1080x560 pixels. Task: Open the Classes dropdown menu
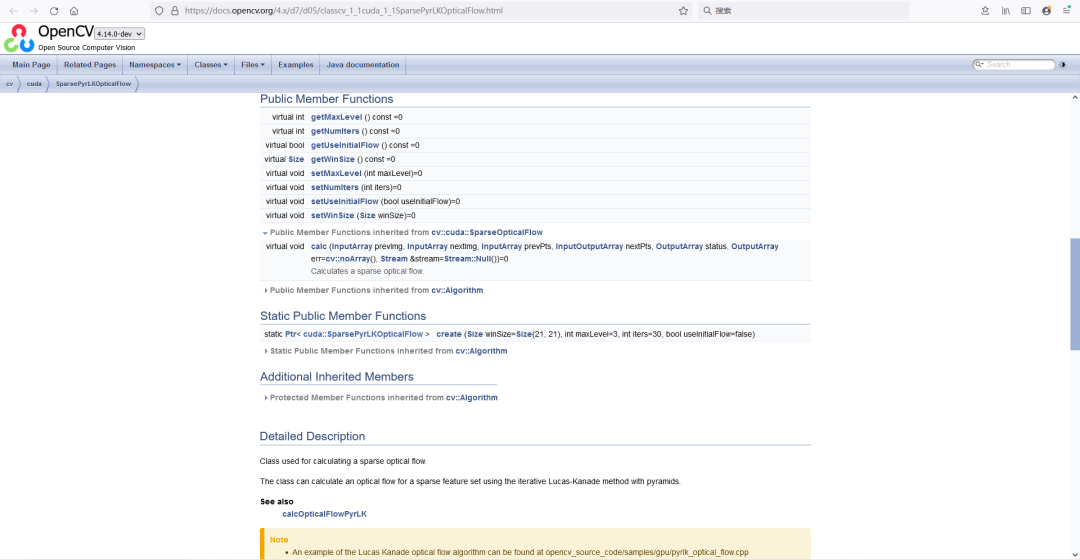click(x=211, y=65)
